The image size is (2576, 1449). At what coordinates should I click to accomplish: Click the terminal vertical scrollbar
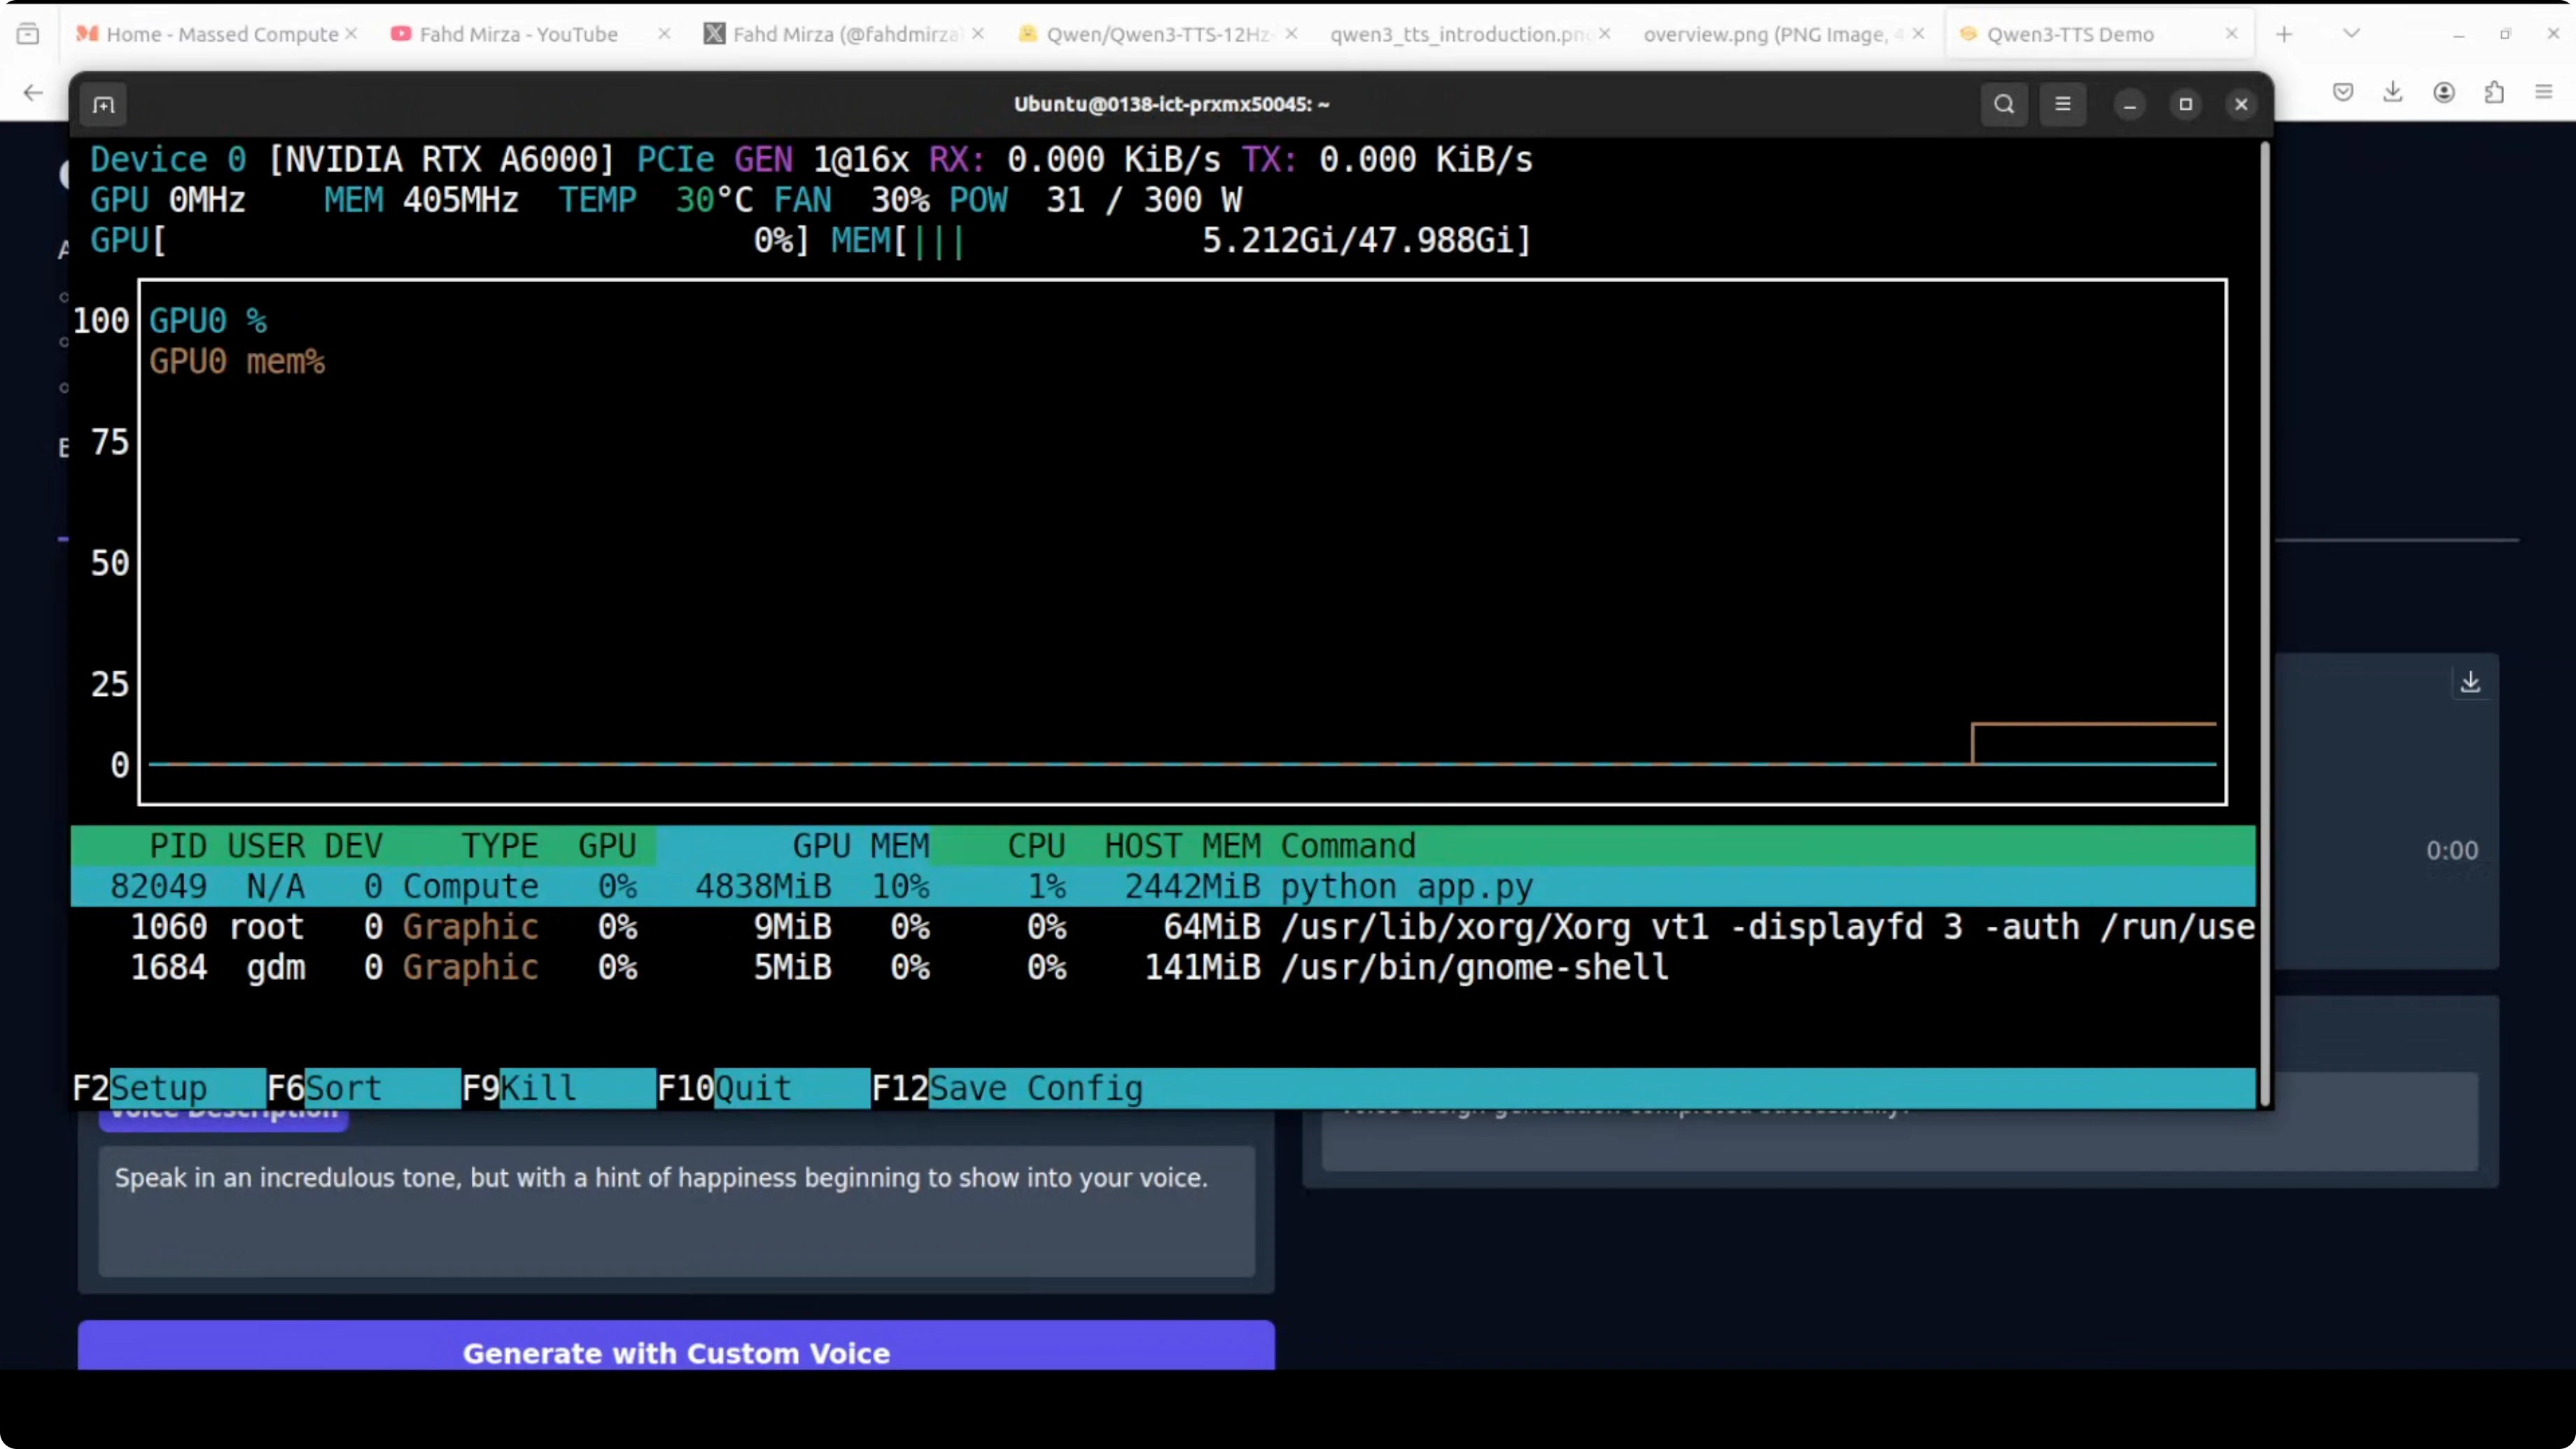pyautogui.click(x=2264, y=620)
